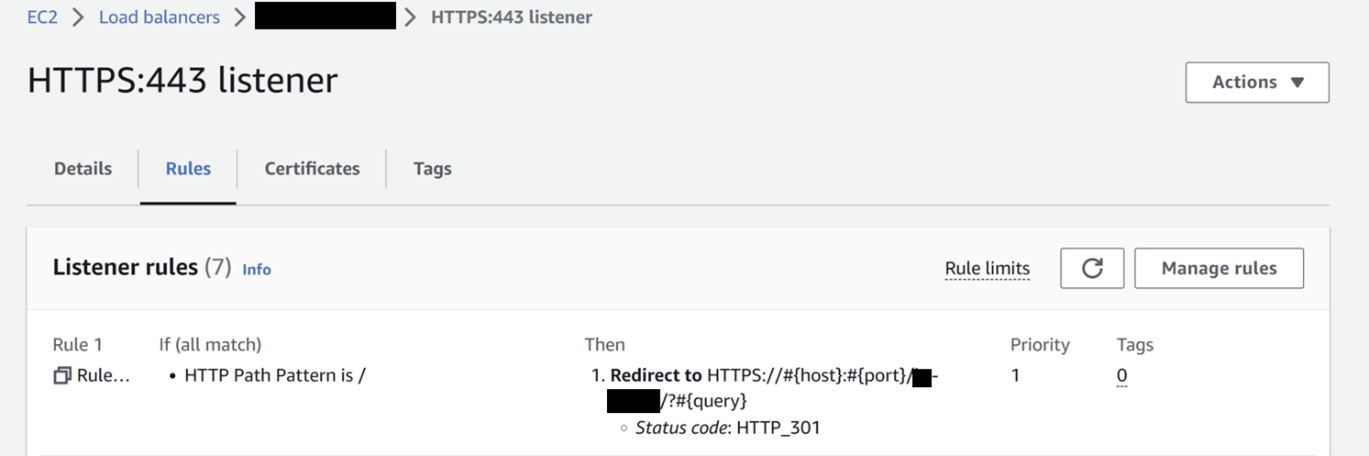The height and width of the screenshot is (456, 1369).
Task: Switch to the Details tab
Action: pyautogui.click(x=83, y=168)
